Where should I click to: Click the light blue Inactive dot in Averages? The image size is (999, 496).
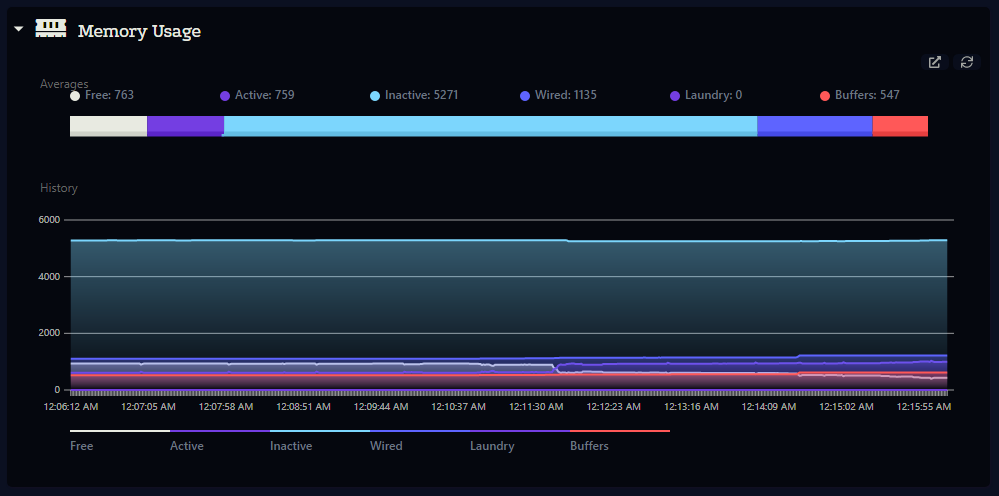(375, 96)
